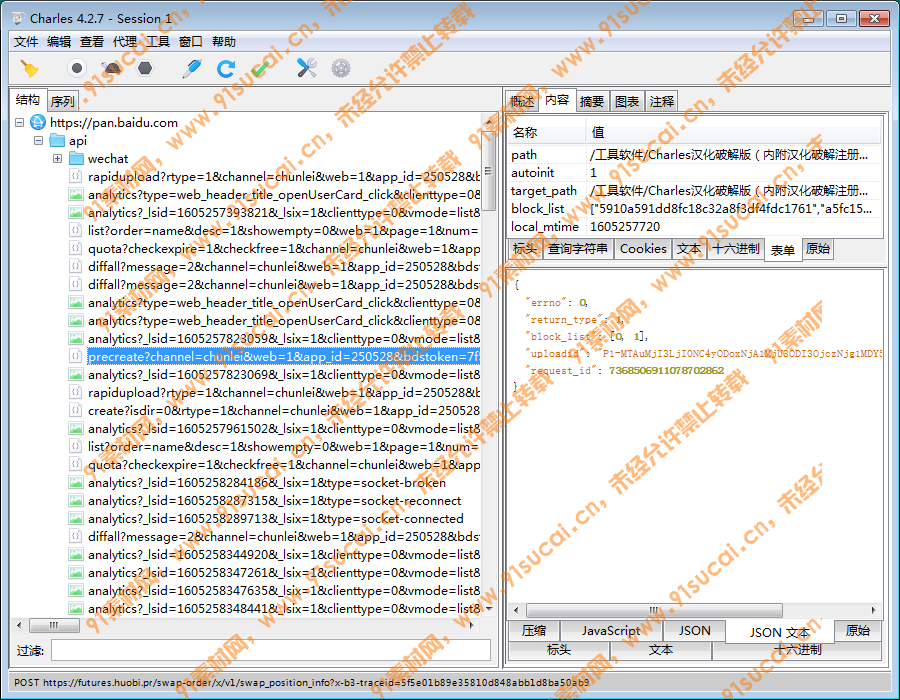Toggle hexagon breakpoints icon

point(145,68)
